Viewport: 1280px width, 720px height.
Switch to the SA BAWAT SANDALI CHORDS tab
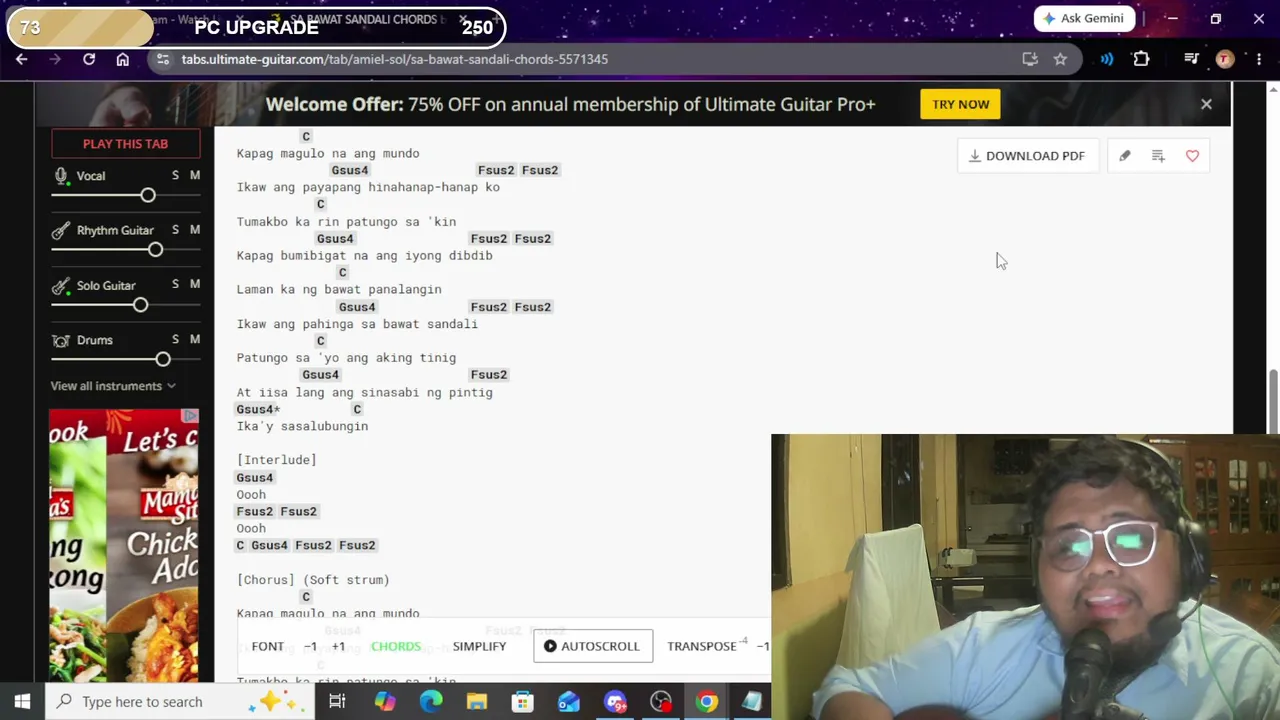[x=364, y=19]
